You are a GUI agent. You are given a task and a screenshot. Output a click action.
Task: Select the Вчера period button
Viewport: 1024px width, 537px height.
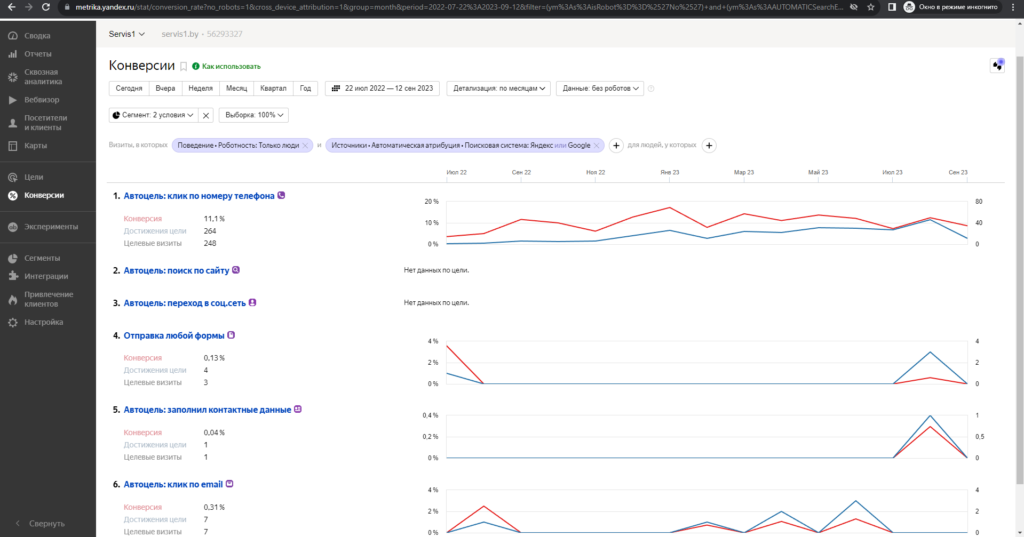point(165,88)
